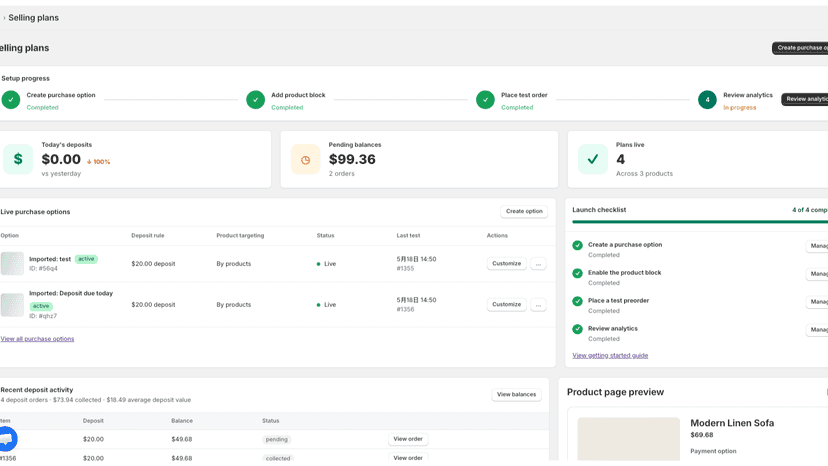The width and height of the screenshot is (828, 466).
Task: Click the collected status badge
Action: pos(278,459)
